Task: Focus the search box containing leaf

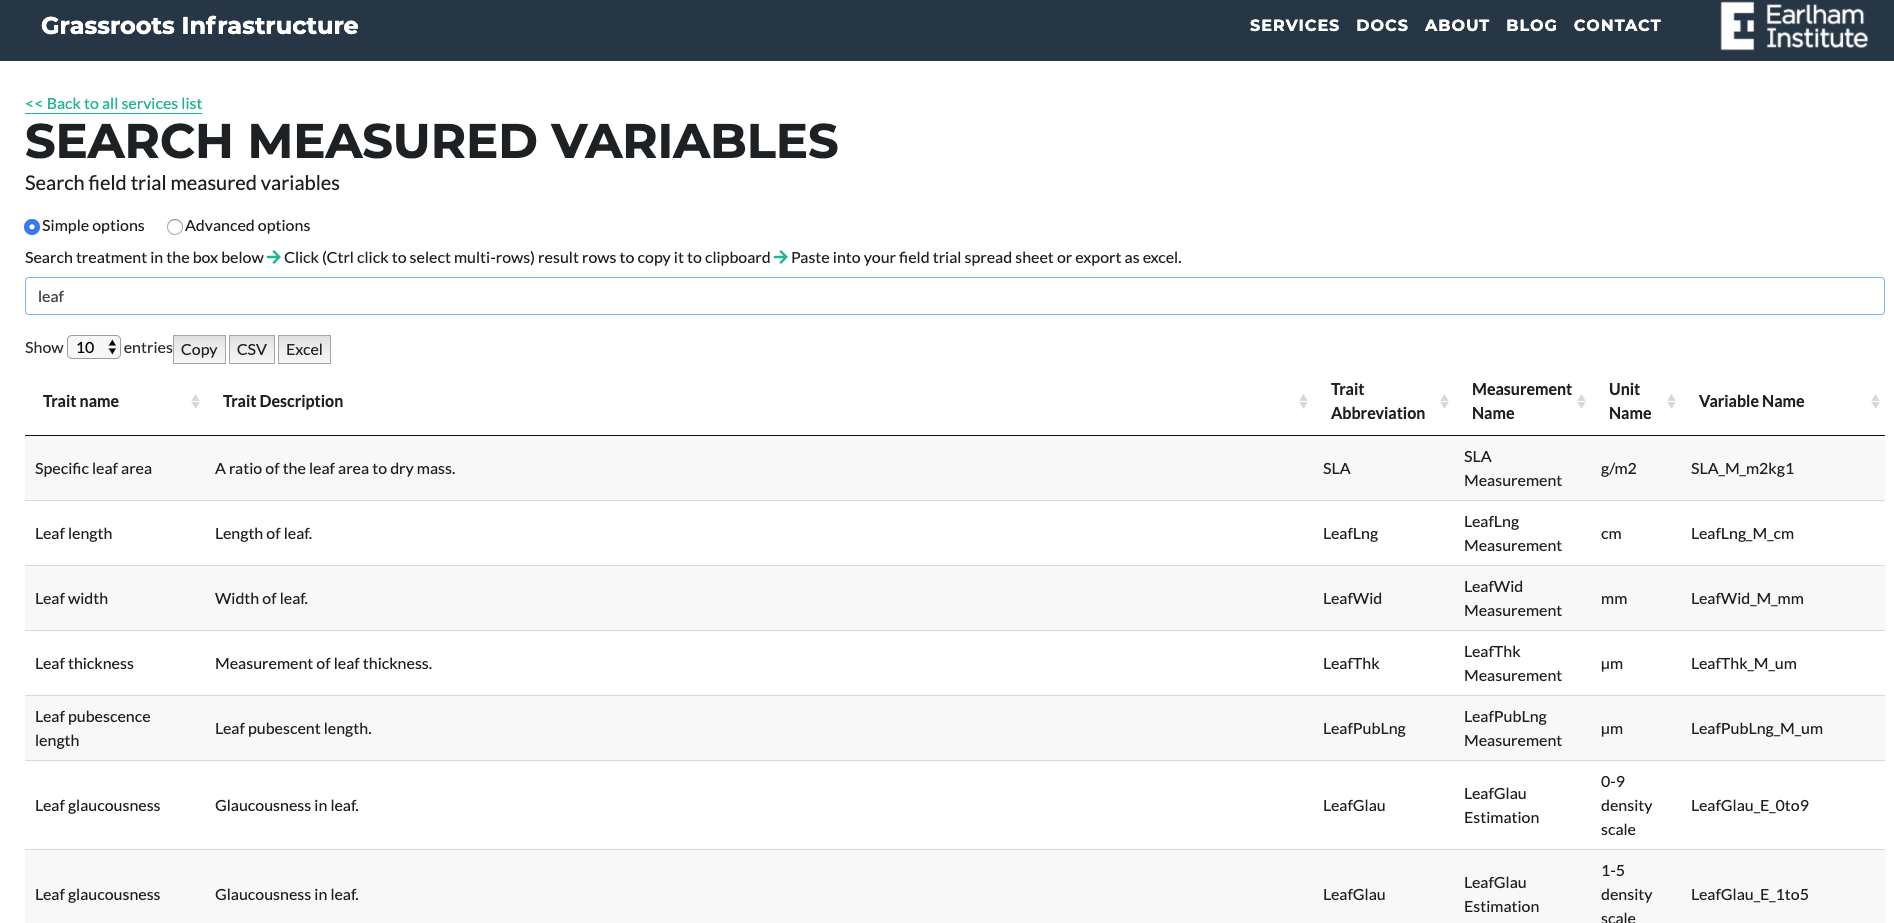Action: point(954,296)
